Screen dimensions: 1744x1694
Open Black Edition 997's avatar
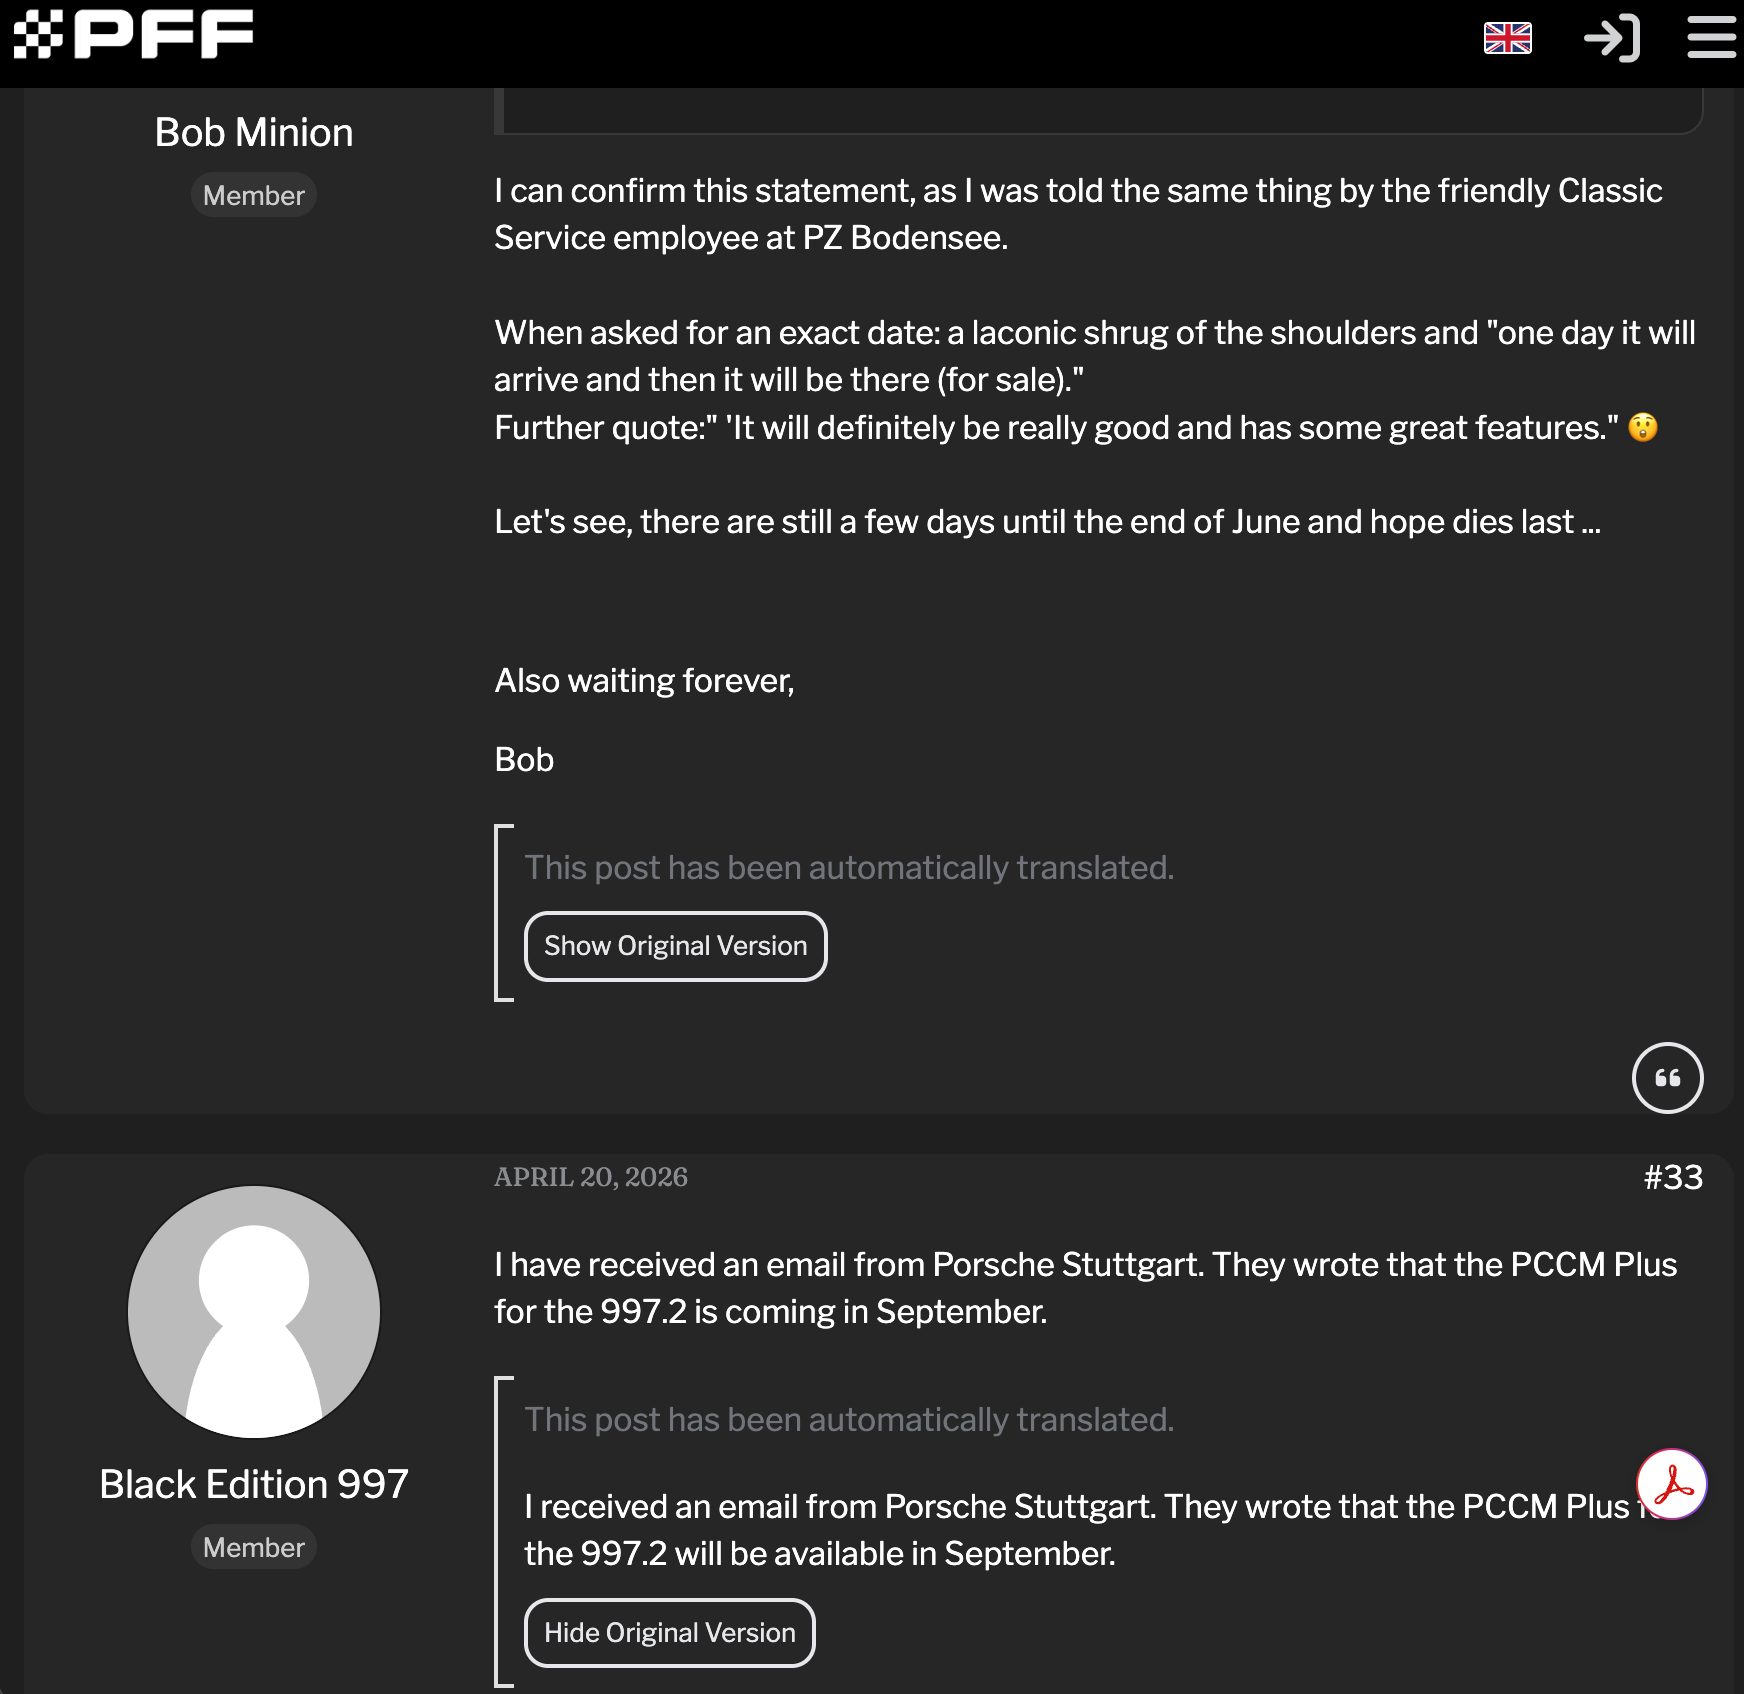click(x=254, y=1312)
